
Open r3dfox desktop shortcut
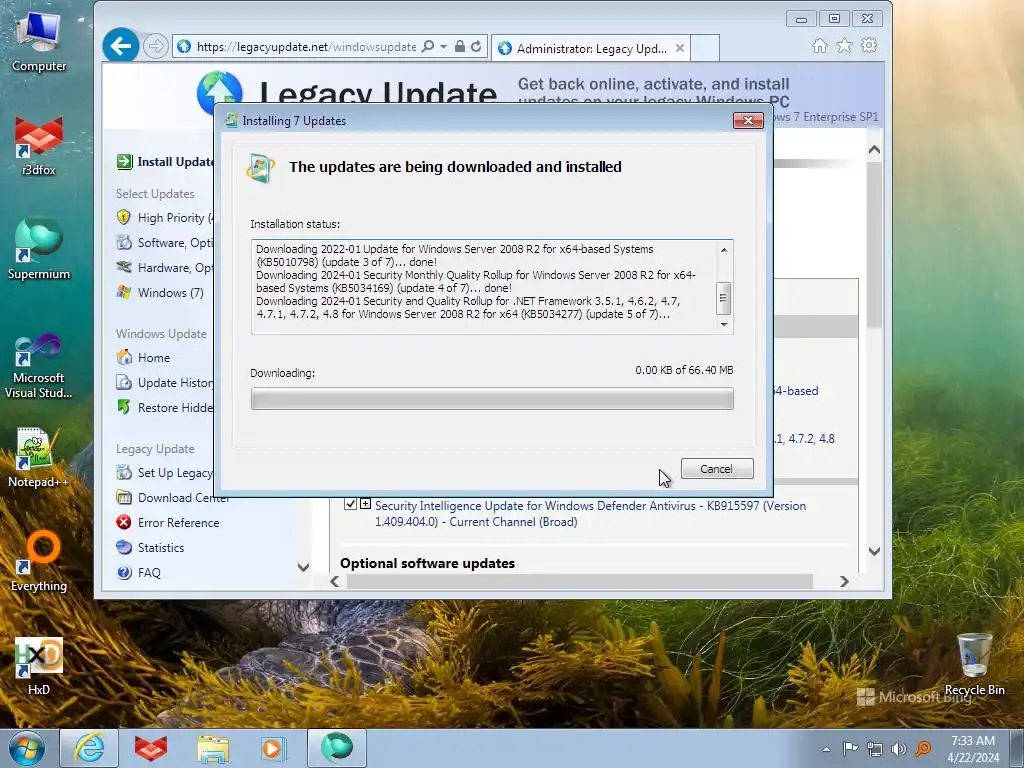[x=39, y=146]
